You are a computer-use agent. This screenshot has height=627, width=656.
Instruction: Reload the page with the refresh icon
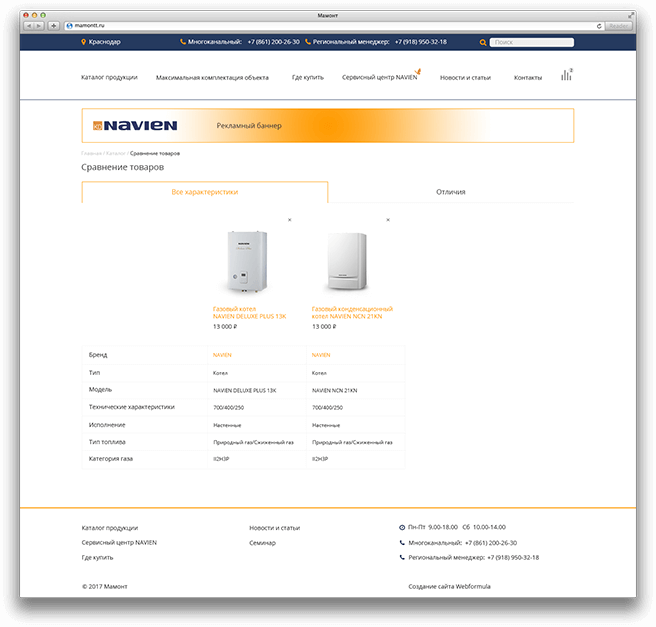(x=599, y=26)
